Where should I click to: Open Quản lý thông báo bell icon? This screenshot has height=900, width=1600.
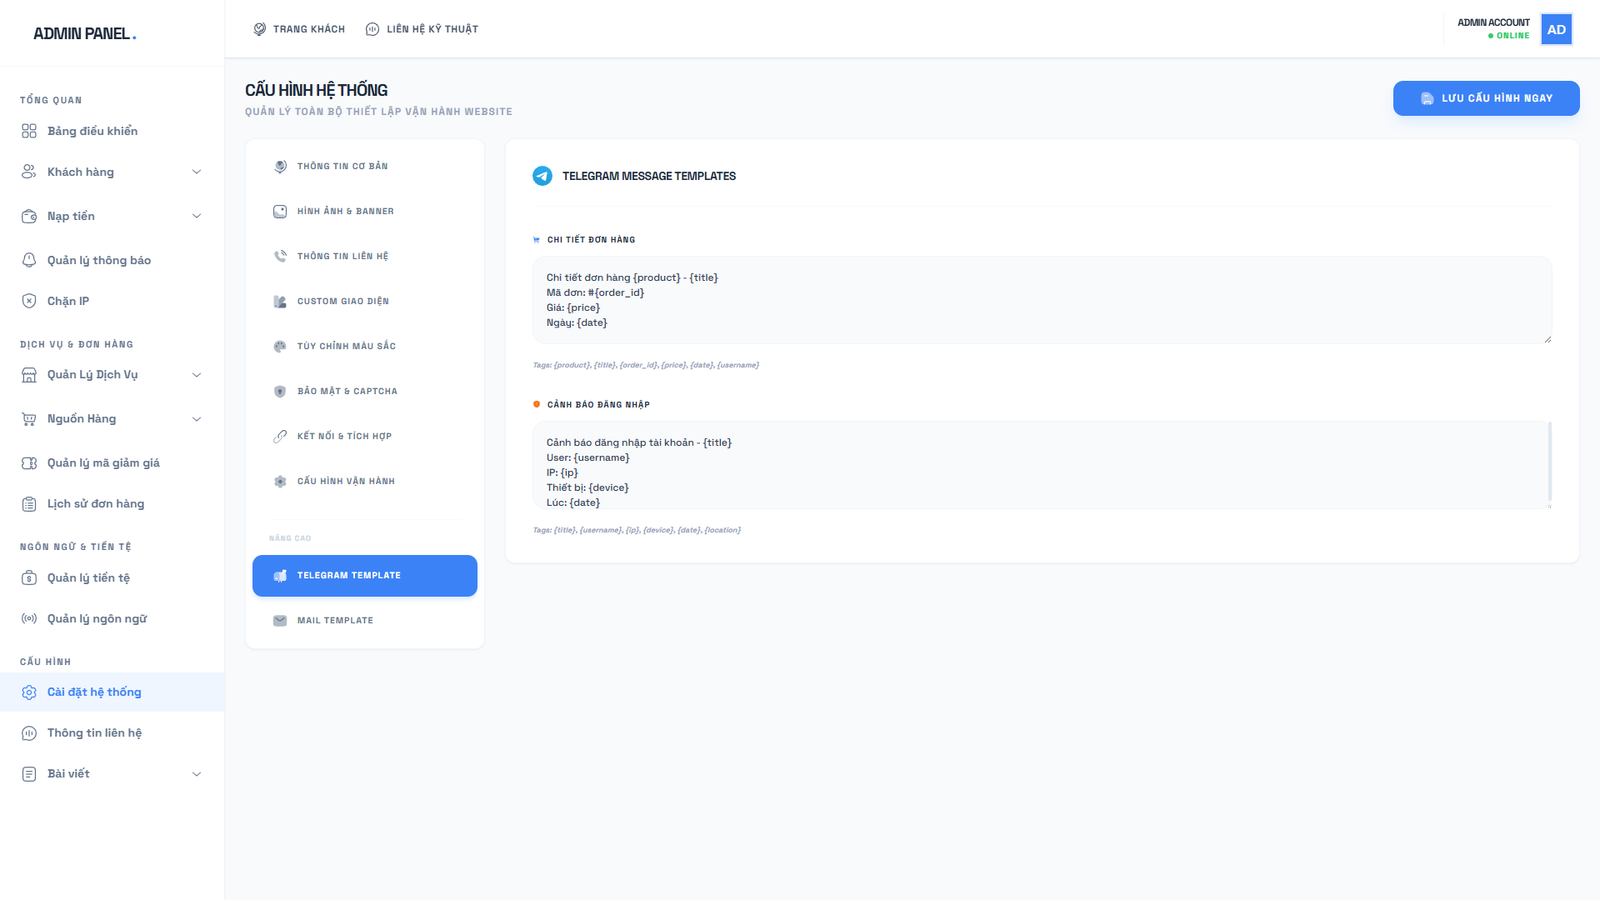tap(29, 260)
